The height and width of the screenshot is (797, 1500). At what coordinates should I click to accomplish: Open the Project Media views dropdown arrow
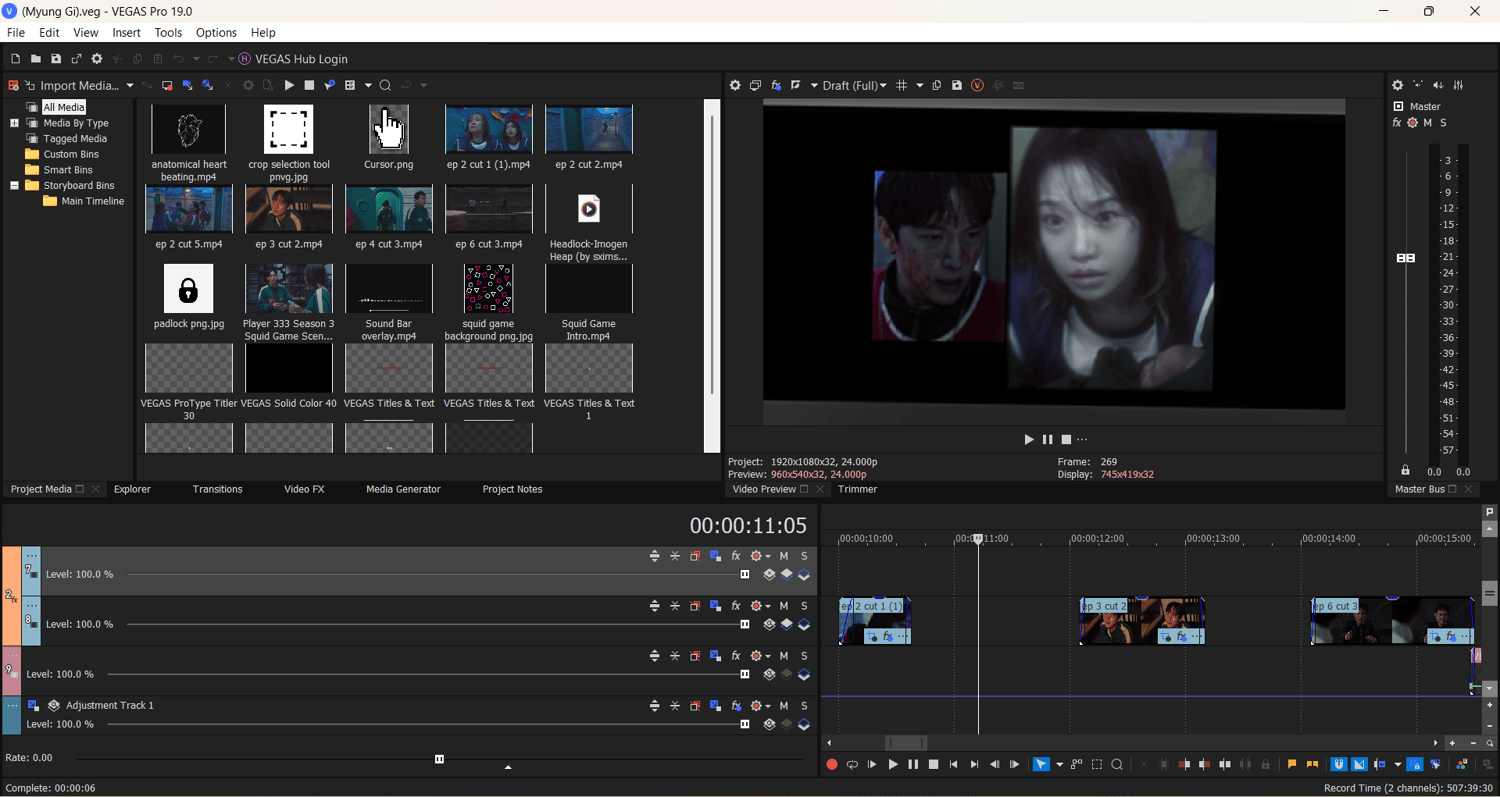pyautogui.click(x=368, y=86)
